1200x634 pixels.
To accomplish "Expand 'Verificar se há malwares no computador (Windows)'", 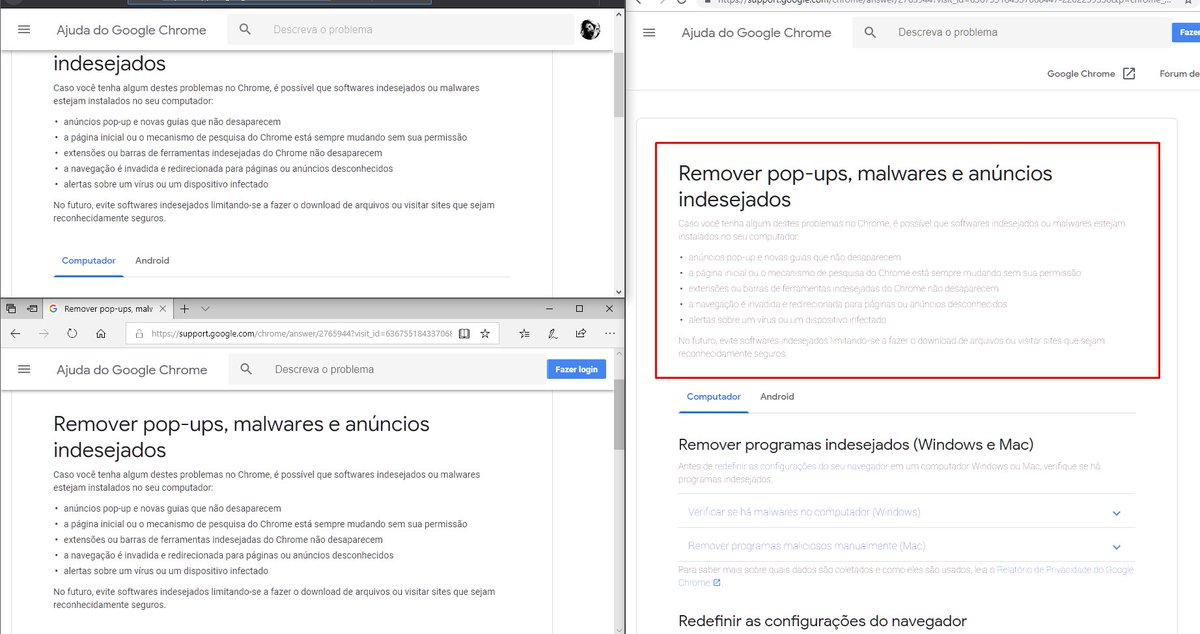I will pos(907,512).
